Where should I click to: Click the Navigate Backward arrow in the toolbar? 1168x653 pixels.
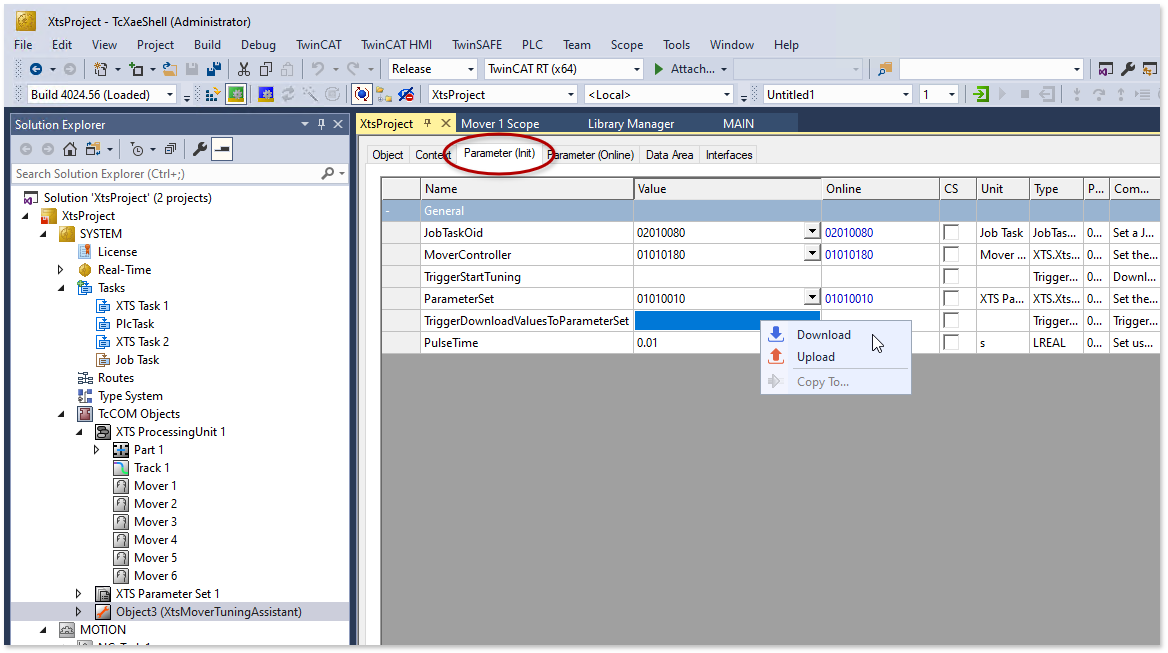click(35, 69)
